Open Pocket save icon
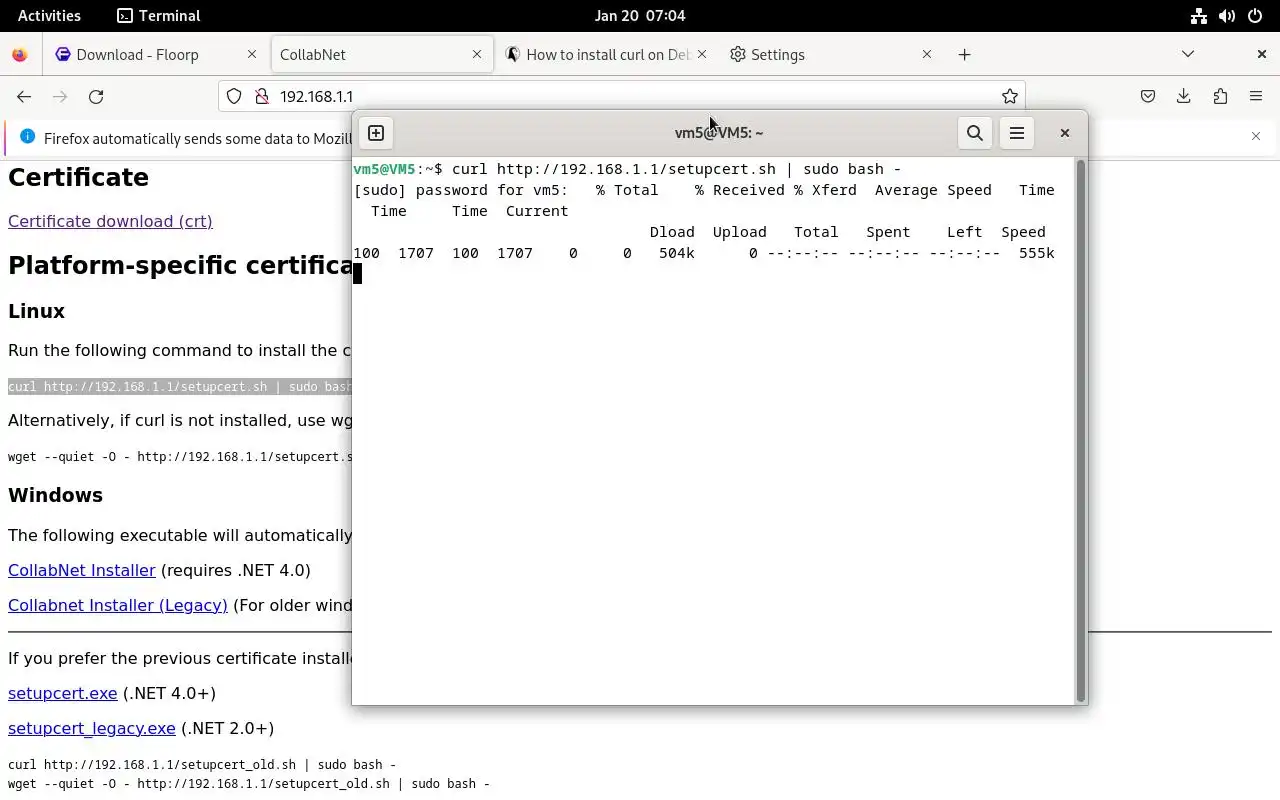This screenshot has width=1280, height=800. [x=1148, y=96]
